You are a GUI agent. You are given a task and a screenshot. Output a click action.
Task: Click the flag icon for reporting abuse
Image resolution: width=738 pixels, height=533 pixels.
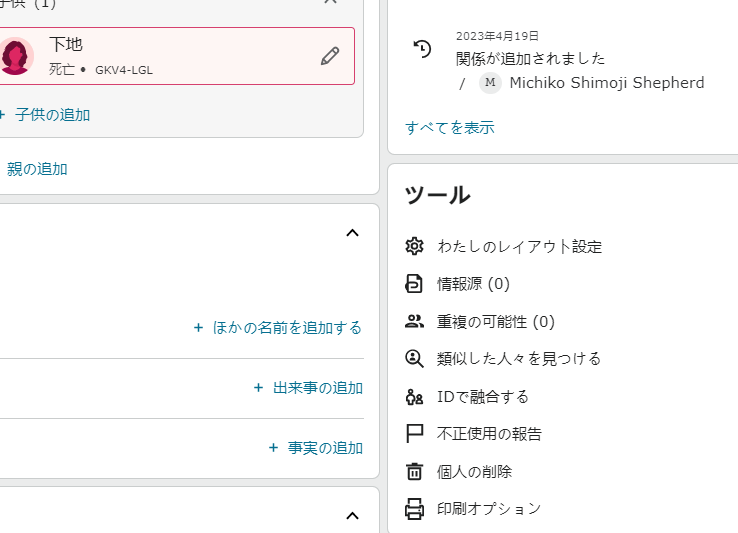415,434
